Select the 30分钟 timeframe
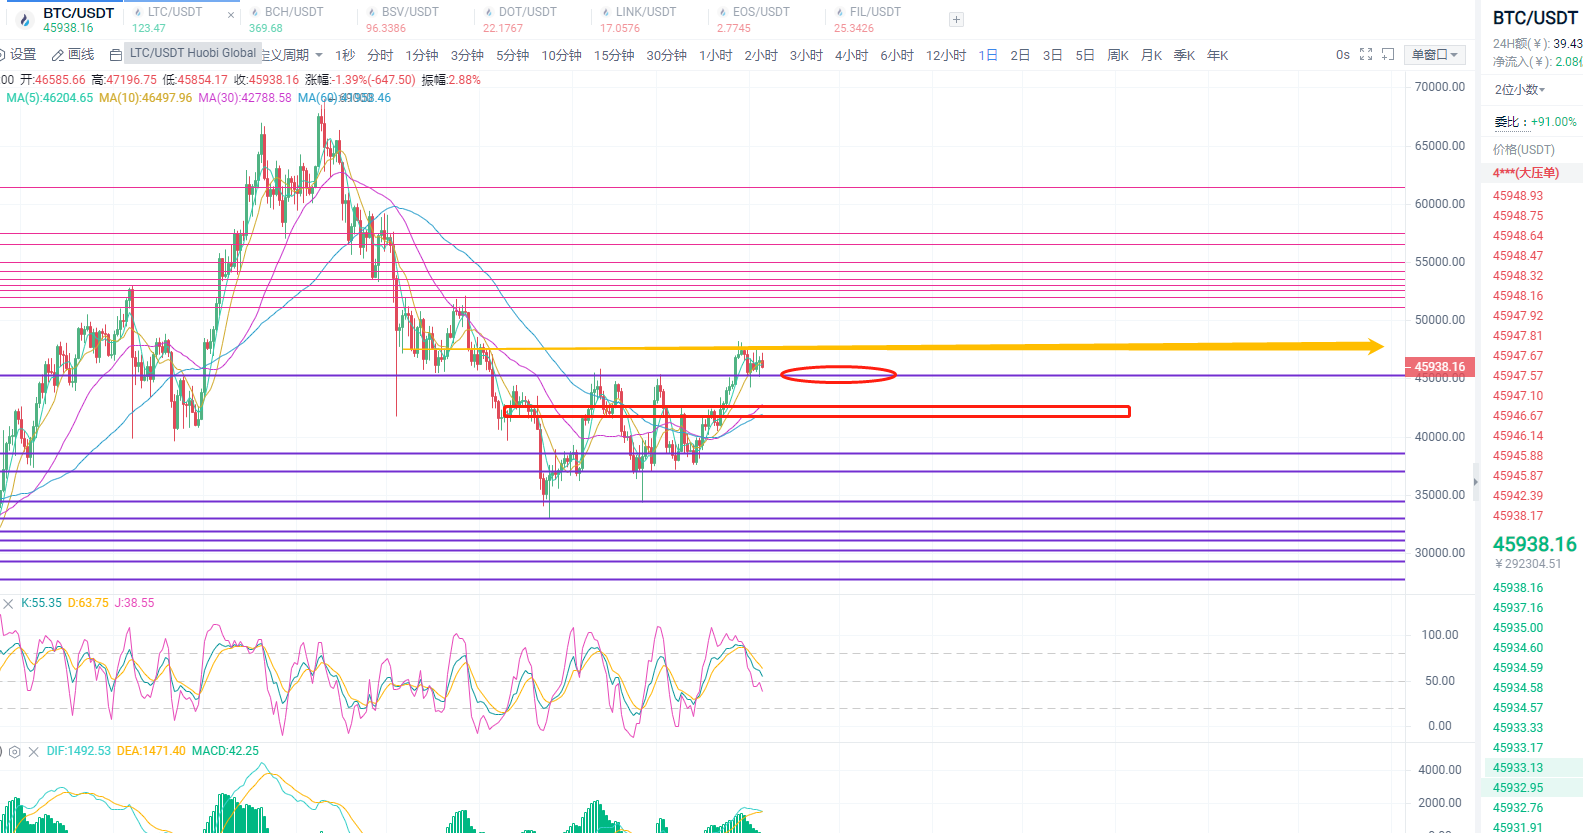Viewport: 1583px width, 833px height. [x=666, y=55]
